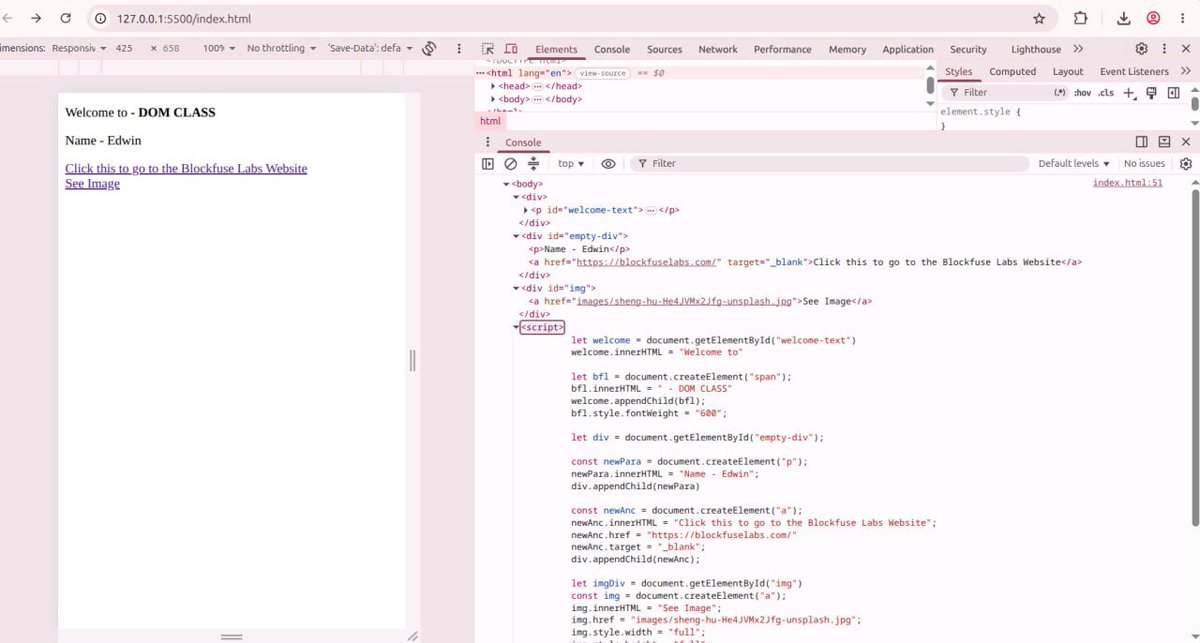1200x643 pixels.
Task: Open Console settings gear icon
Action: point(1186,163)
